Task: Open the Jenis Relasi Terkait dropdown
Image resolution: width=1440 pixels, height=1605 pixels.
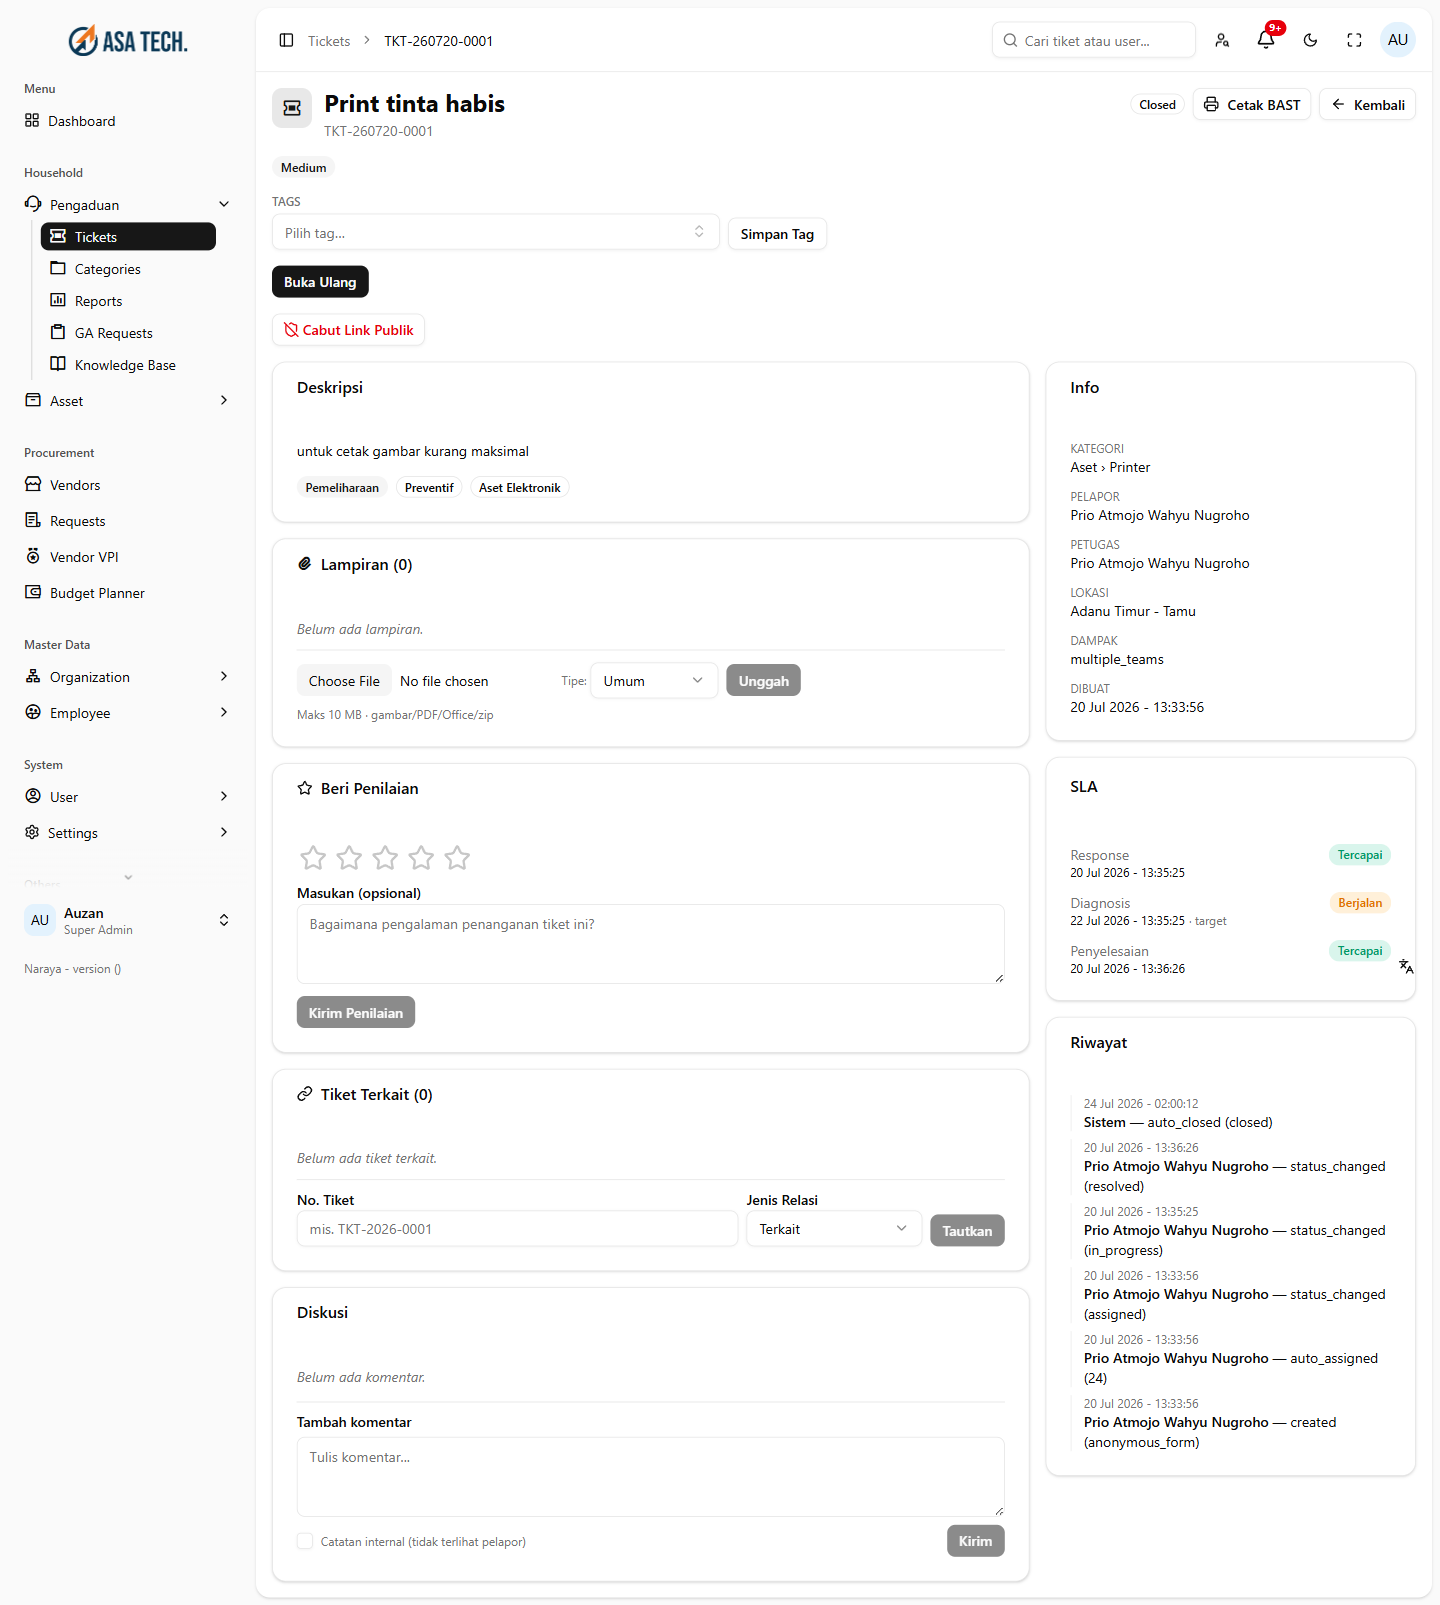Action: coord(834,1229)
